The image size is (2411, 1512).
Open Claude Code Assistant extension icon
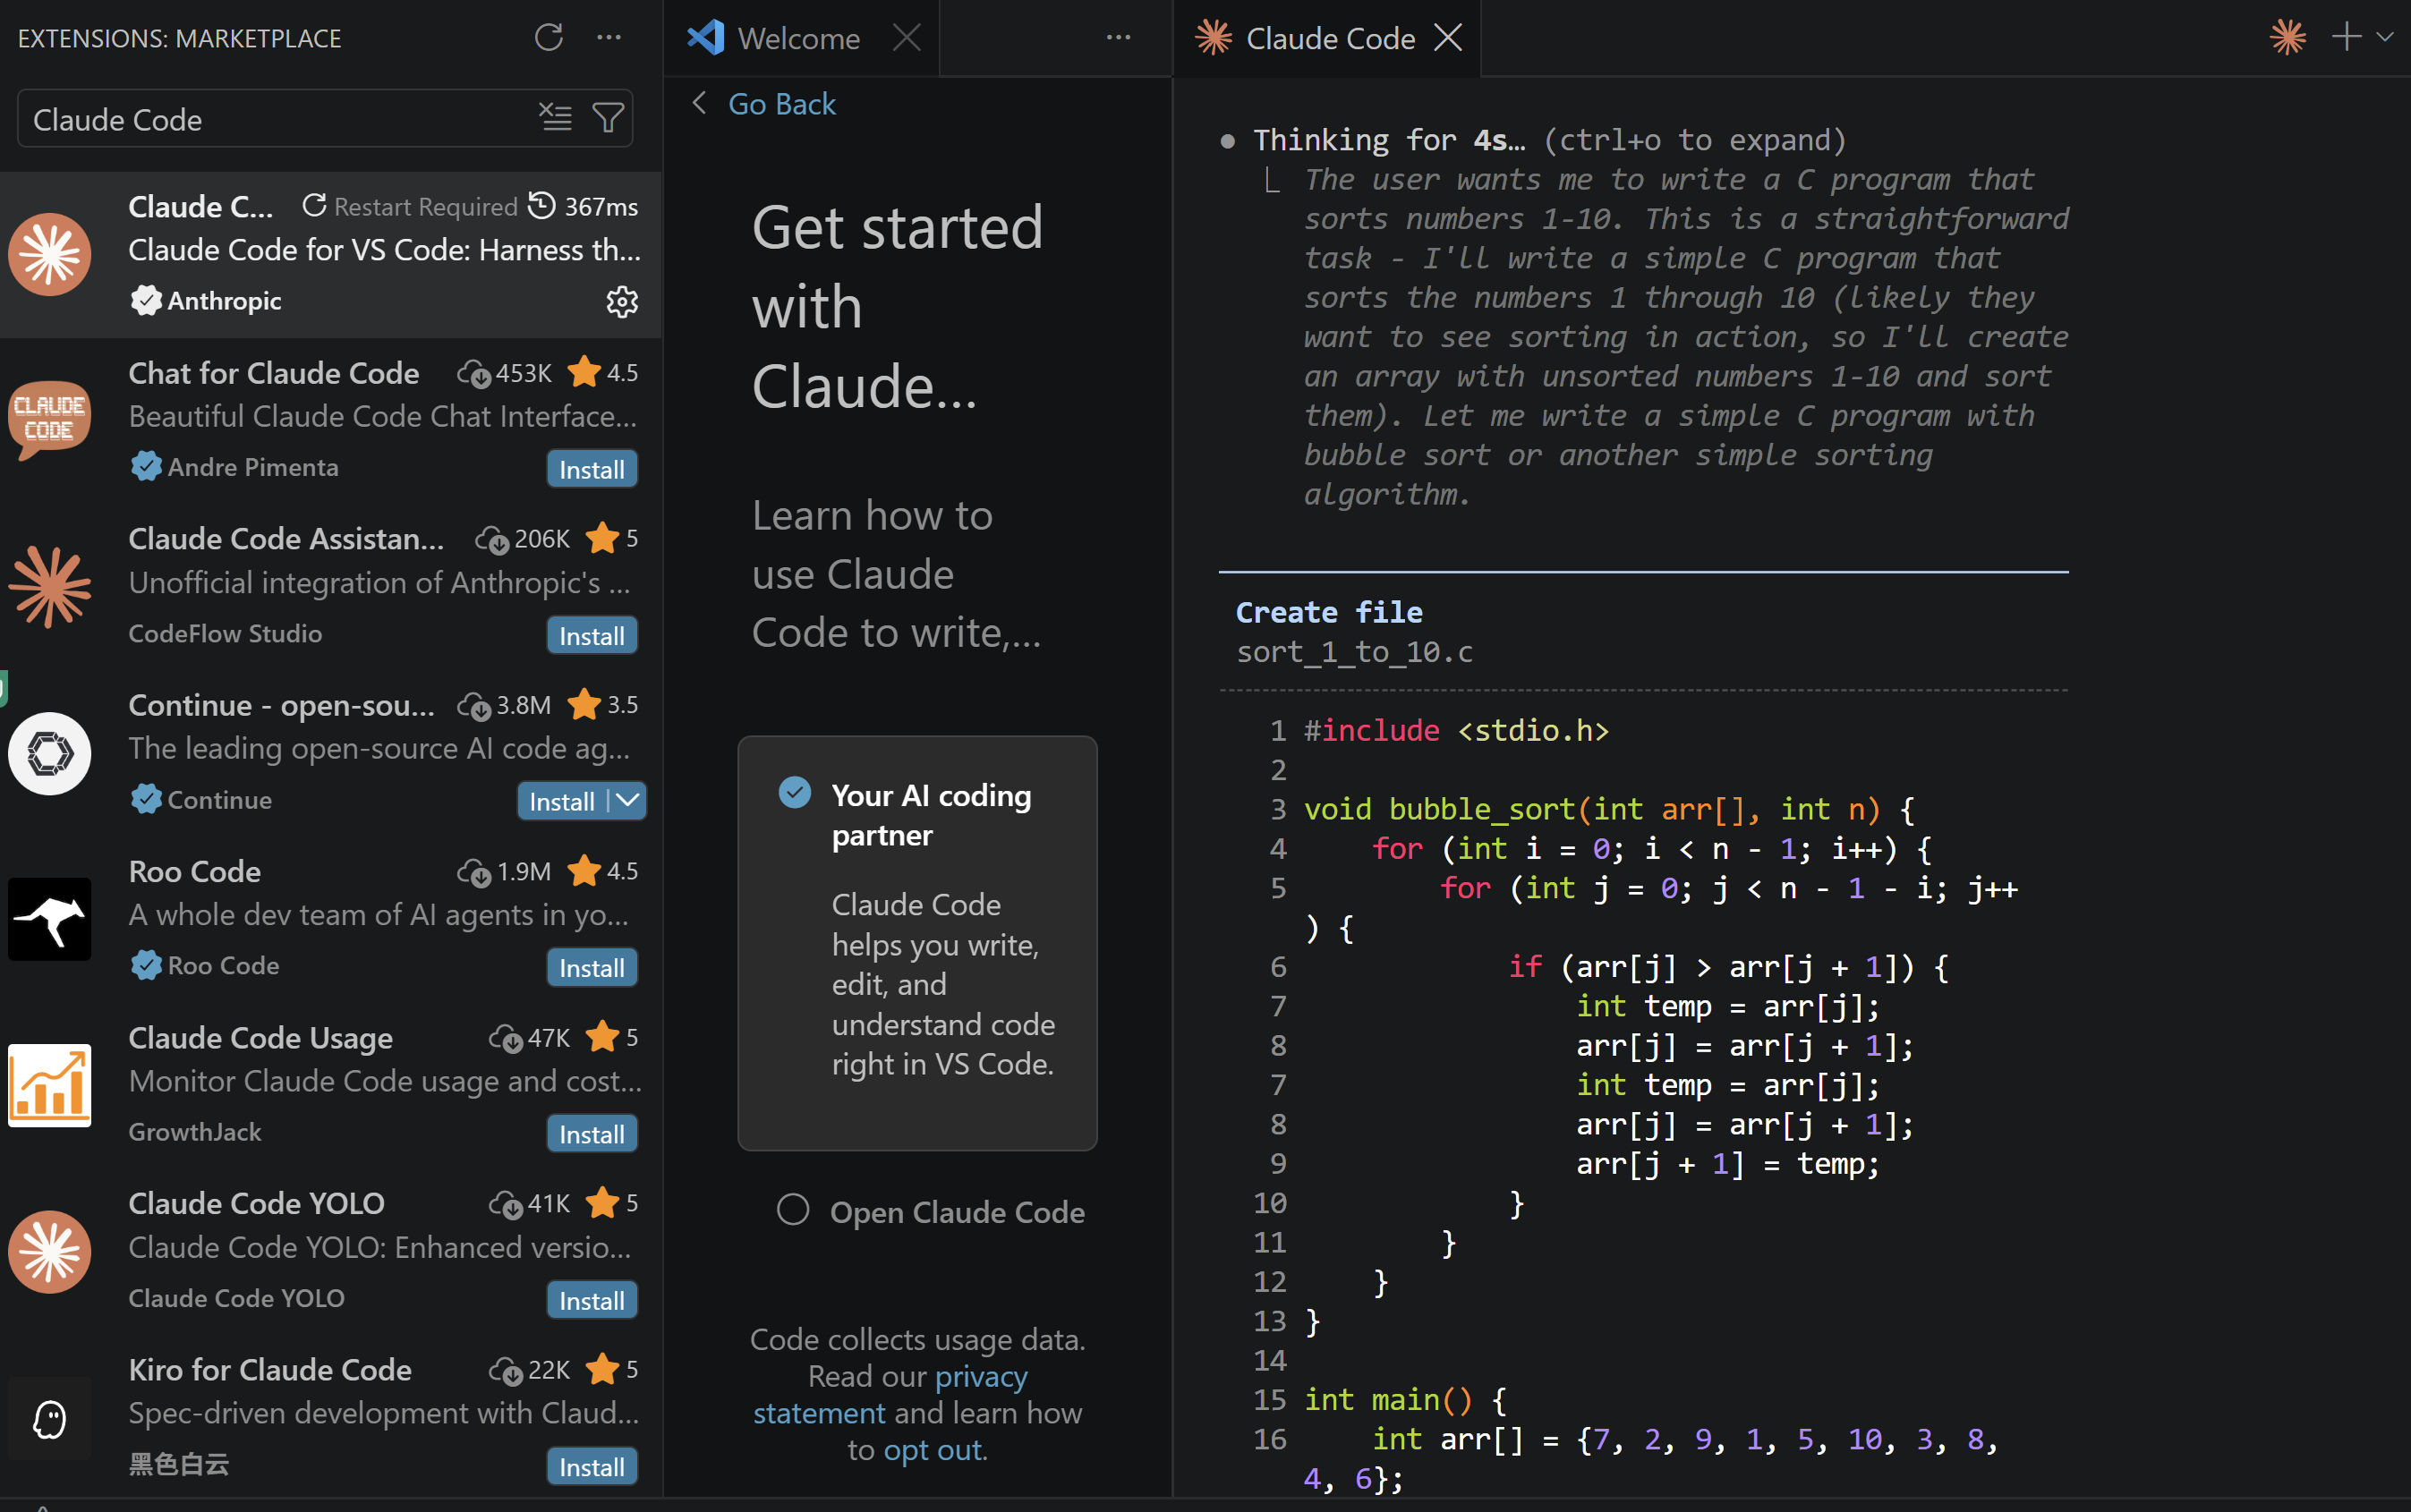pyautogui.click(x=50, y=586)
